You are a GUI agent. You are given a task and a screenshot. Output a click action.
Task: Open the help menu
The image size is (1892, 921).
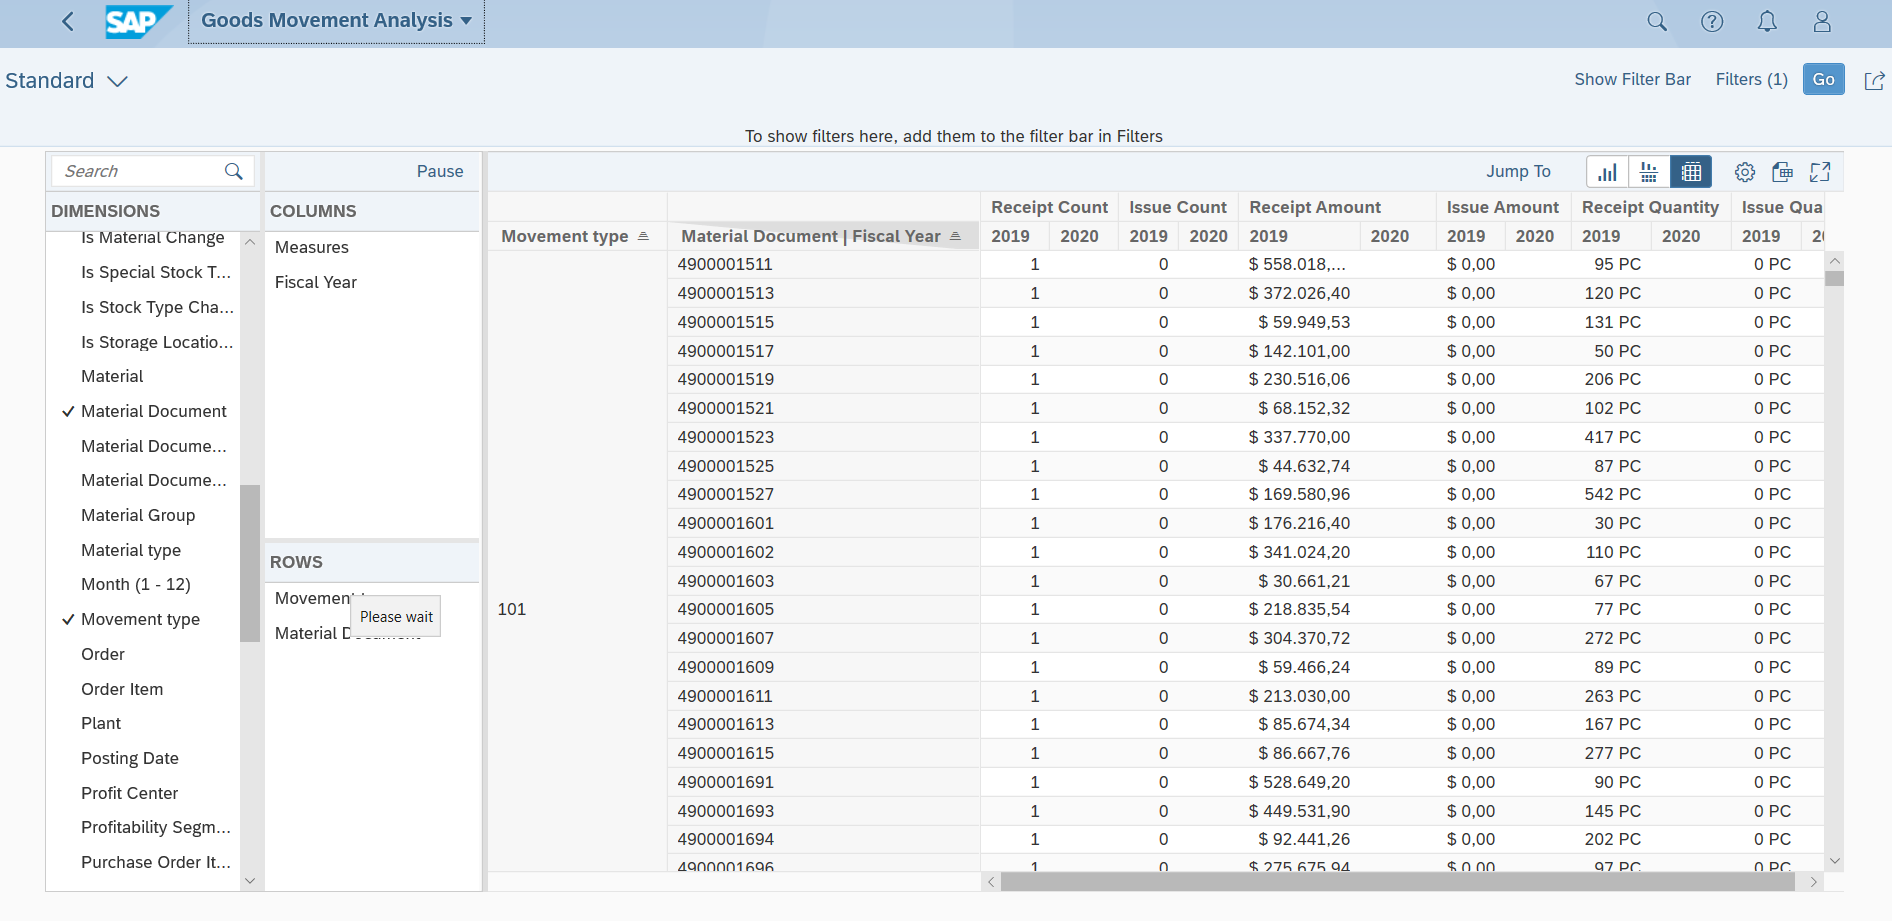tap(1712, 20)
